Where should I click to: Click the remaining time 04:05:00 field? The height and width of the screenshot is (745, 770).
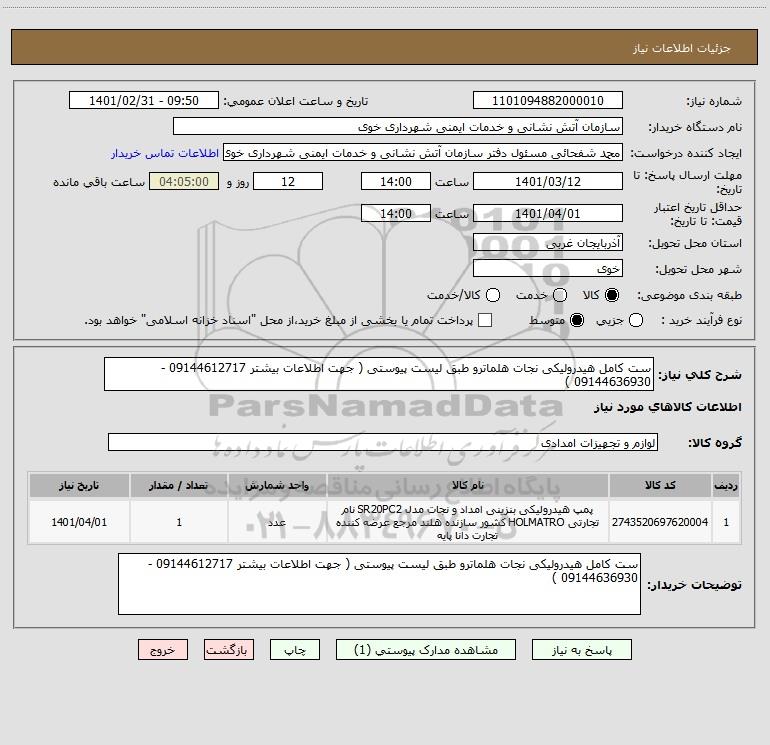pos(184,181)
